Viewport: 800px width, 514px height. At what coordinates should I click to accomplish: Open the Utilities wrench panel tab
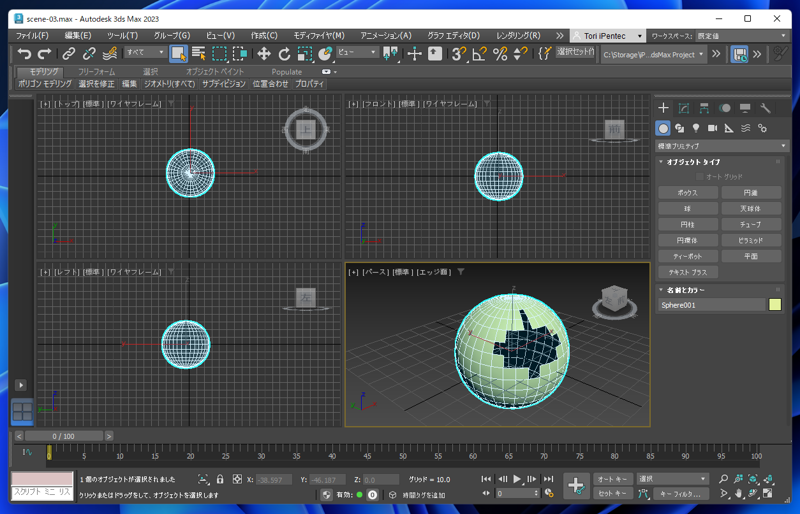pyautogui.click(x=765, y=108)
